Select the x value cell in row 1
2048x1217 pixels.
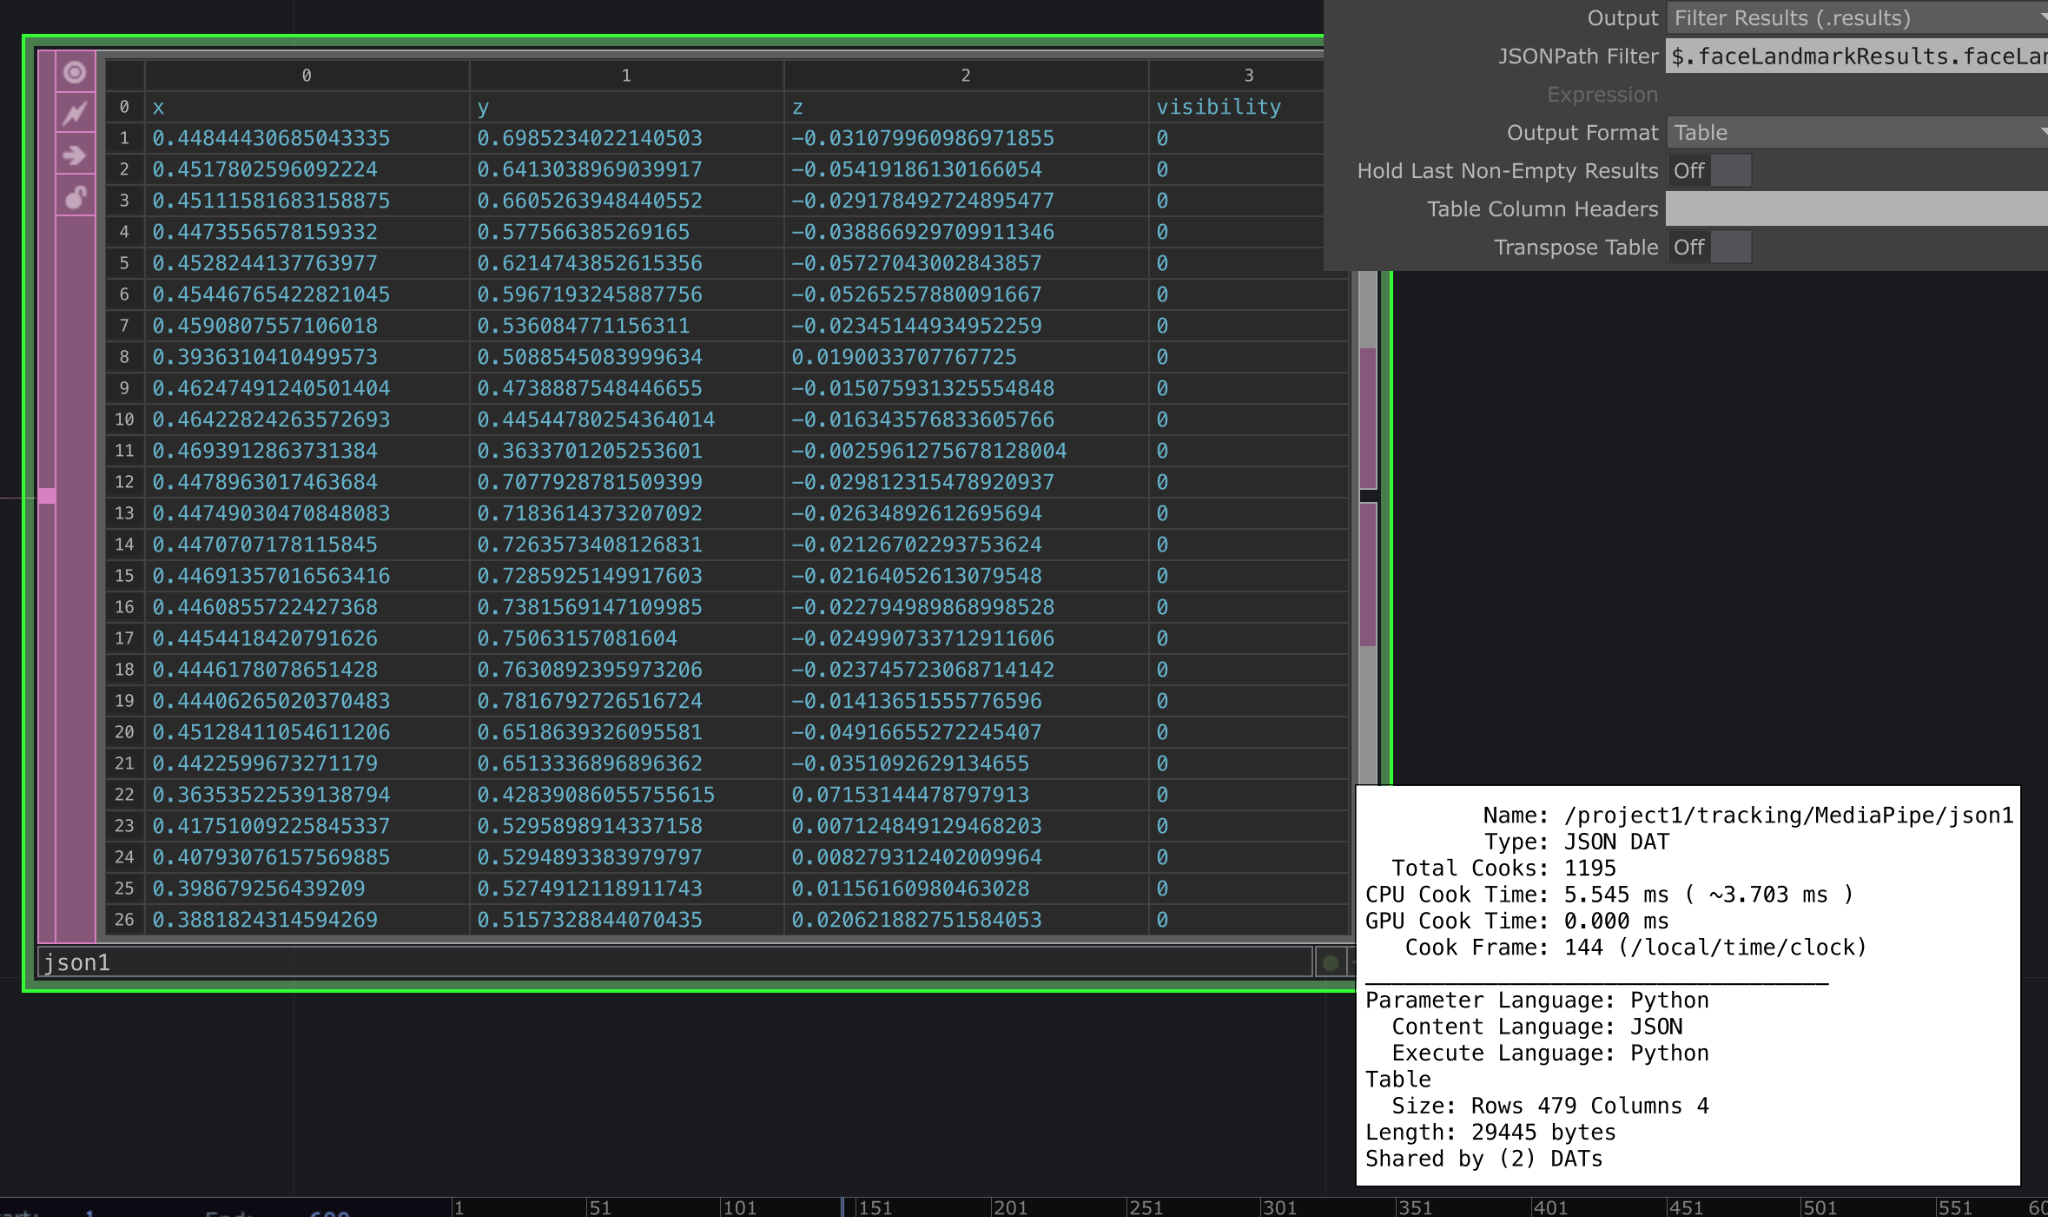coord(271,138)
